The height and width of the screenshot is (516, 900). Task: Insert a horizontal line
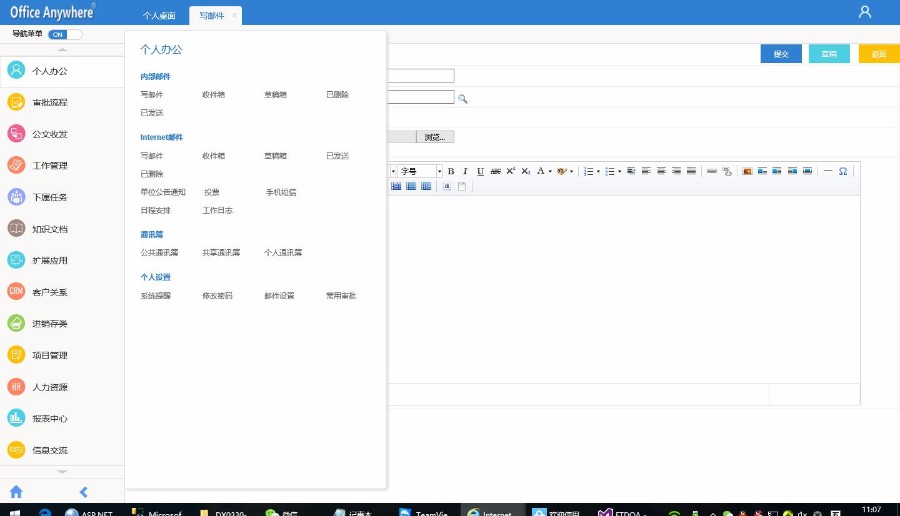coord(828,171)
